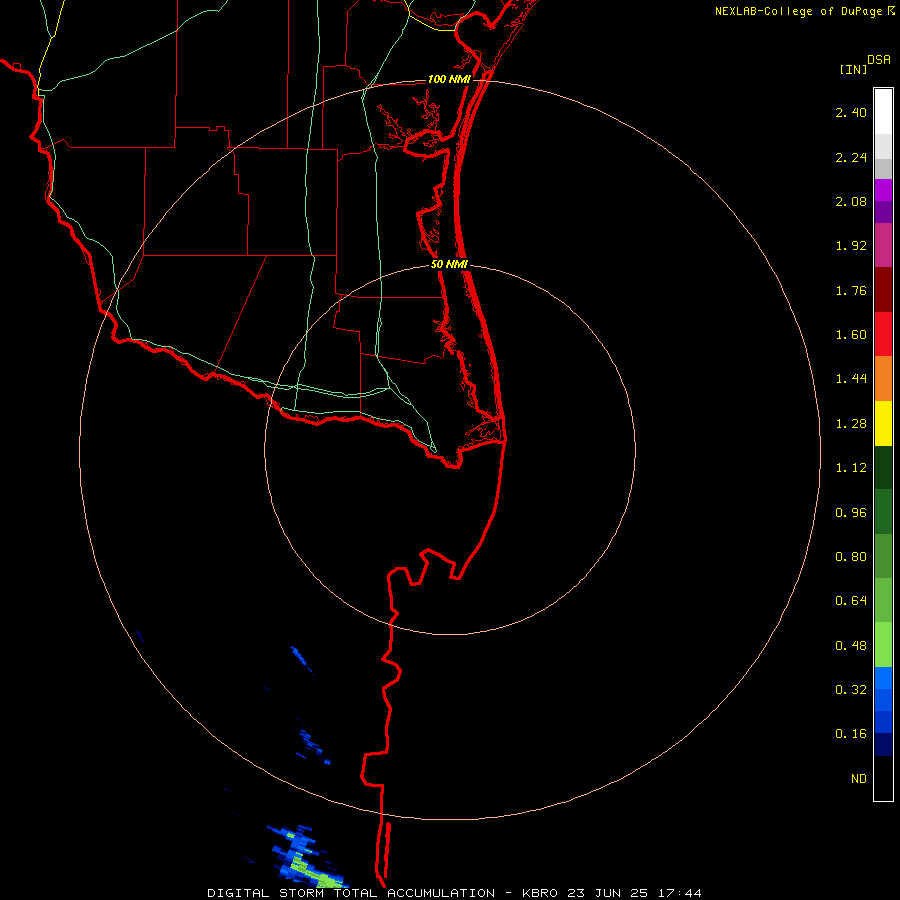Screen dimensions: 900x900
Task: Click the 1.92 legend value
Action: [x=851, y=246]
